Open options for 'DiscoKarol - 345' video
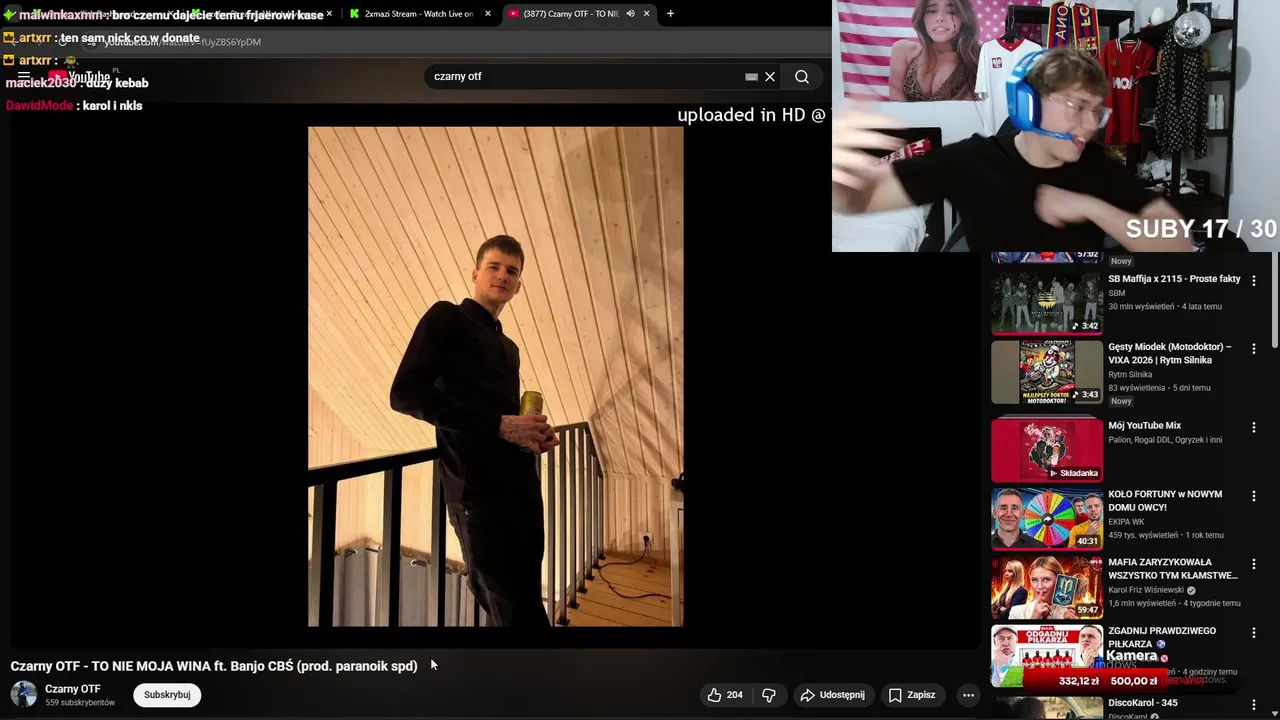The height and width of the screenshot is (720, 1280). pyautogui.click(x=1253, y=705)
